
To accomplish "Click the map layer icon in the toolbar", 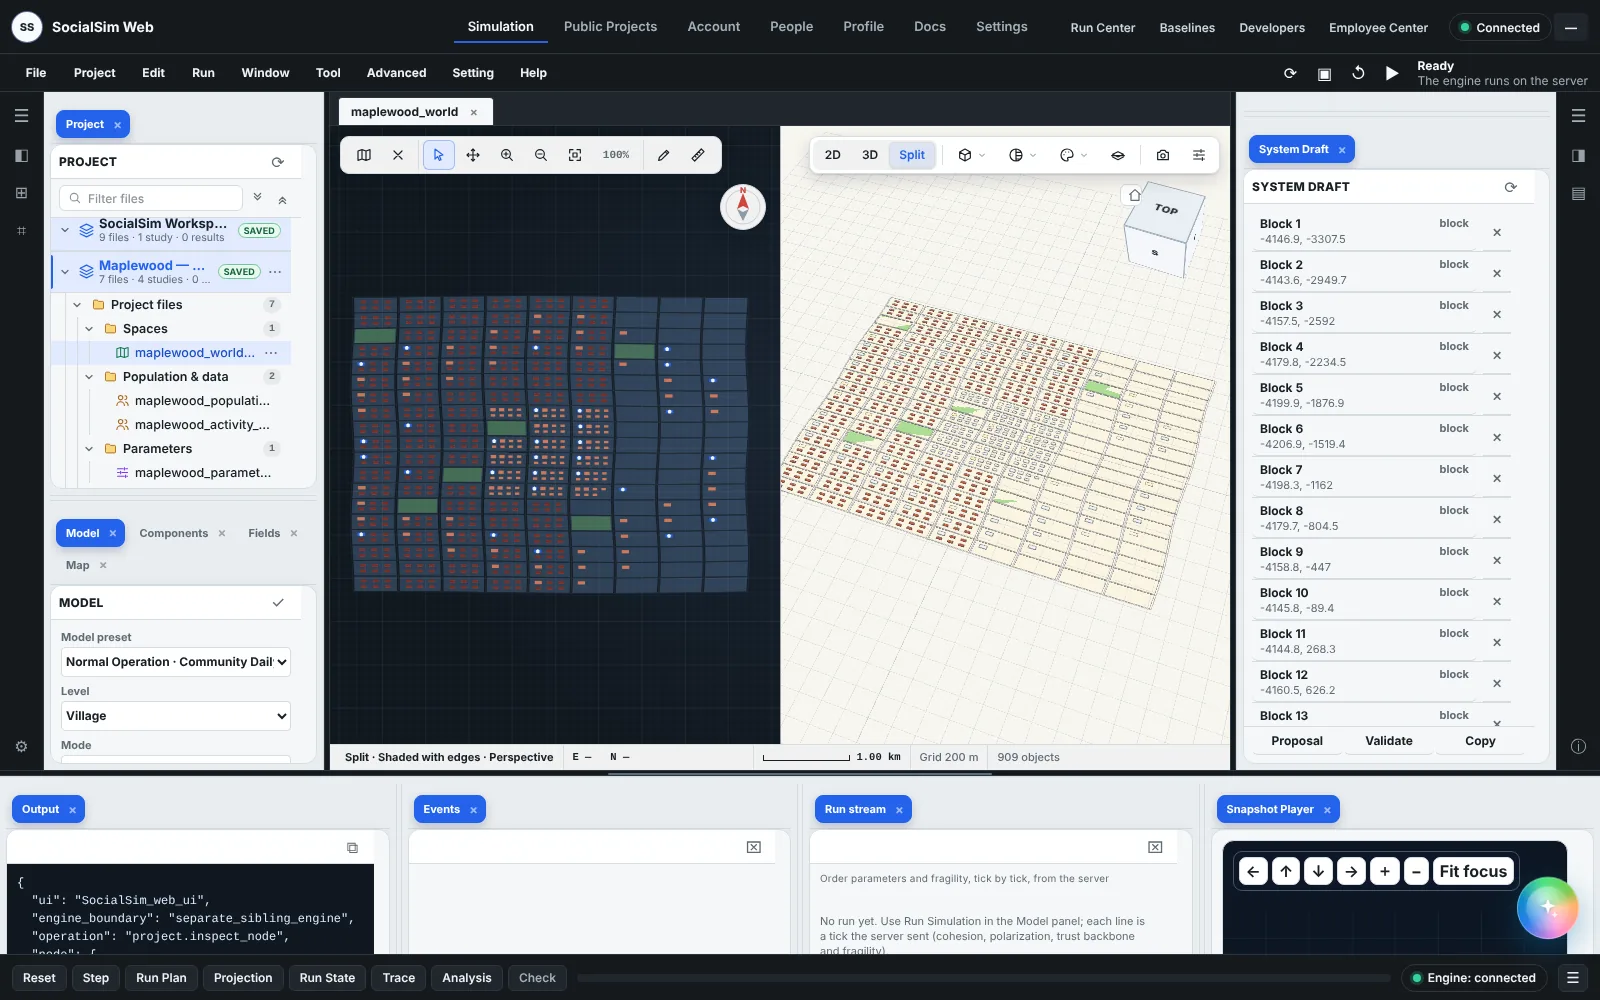I will coord(364,155).
